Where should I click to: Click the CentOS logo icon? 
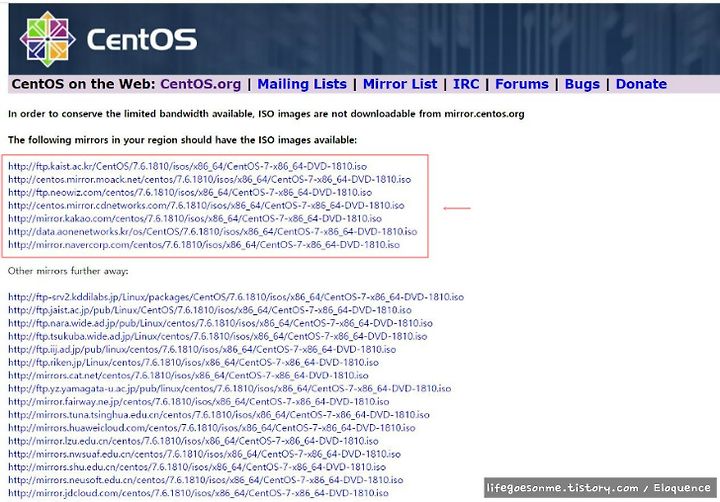click(x=48, y=39)
